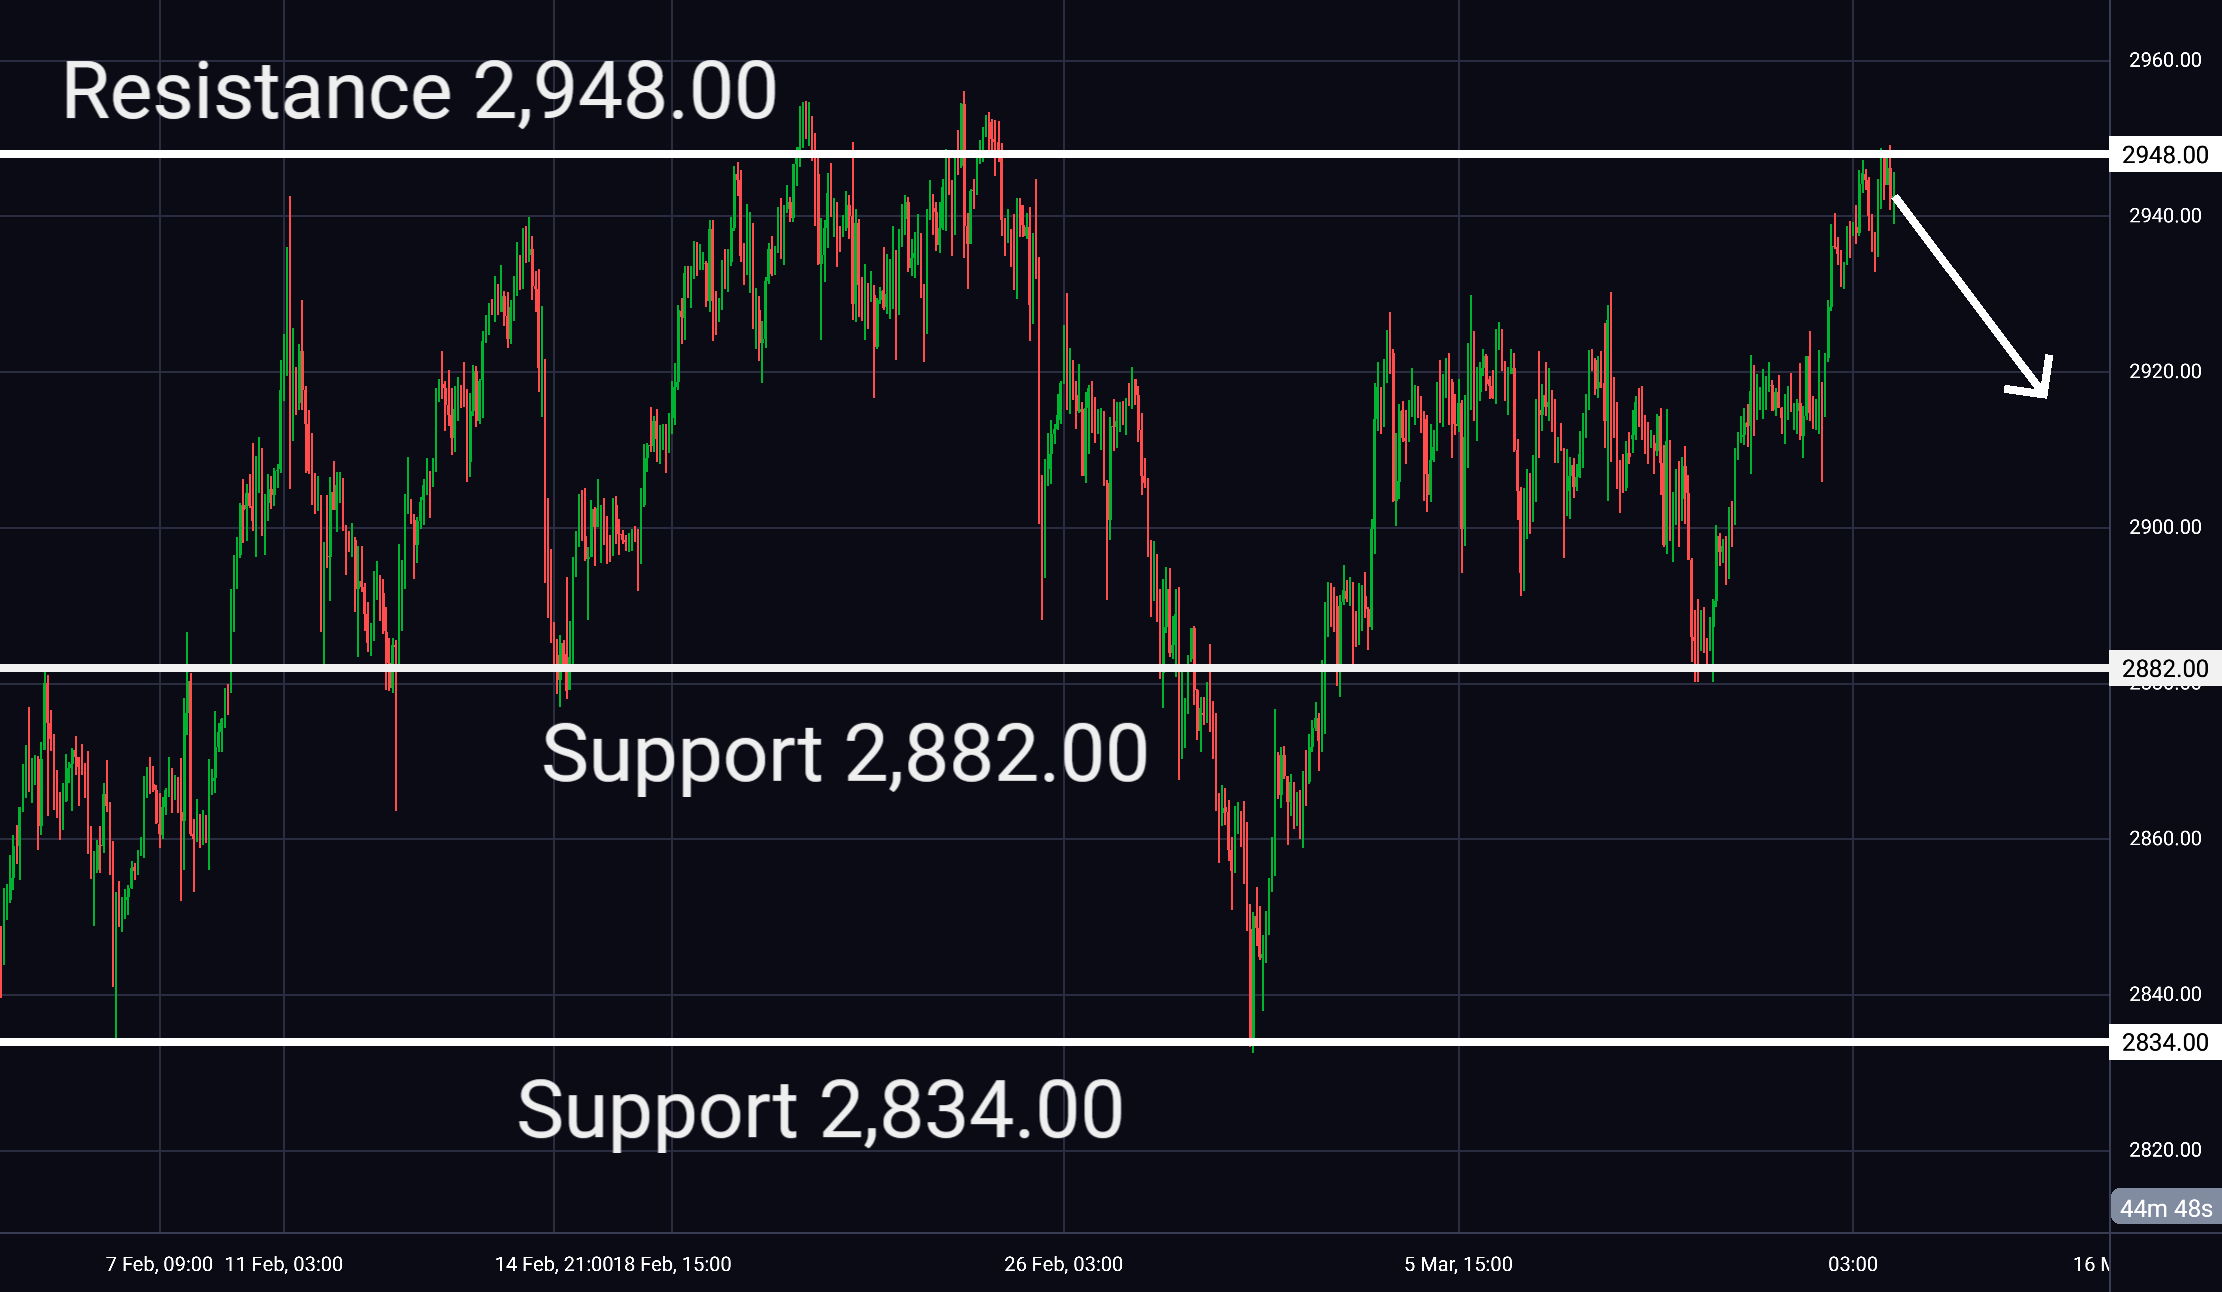Click the 2834.00 price label on axis
The height and width of the screenshot is (1292, 2222).
2165,1043
